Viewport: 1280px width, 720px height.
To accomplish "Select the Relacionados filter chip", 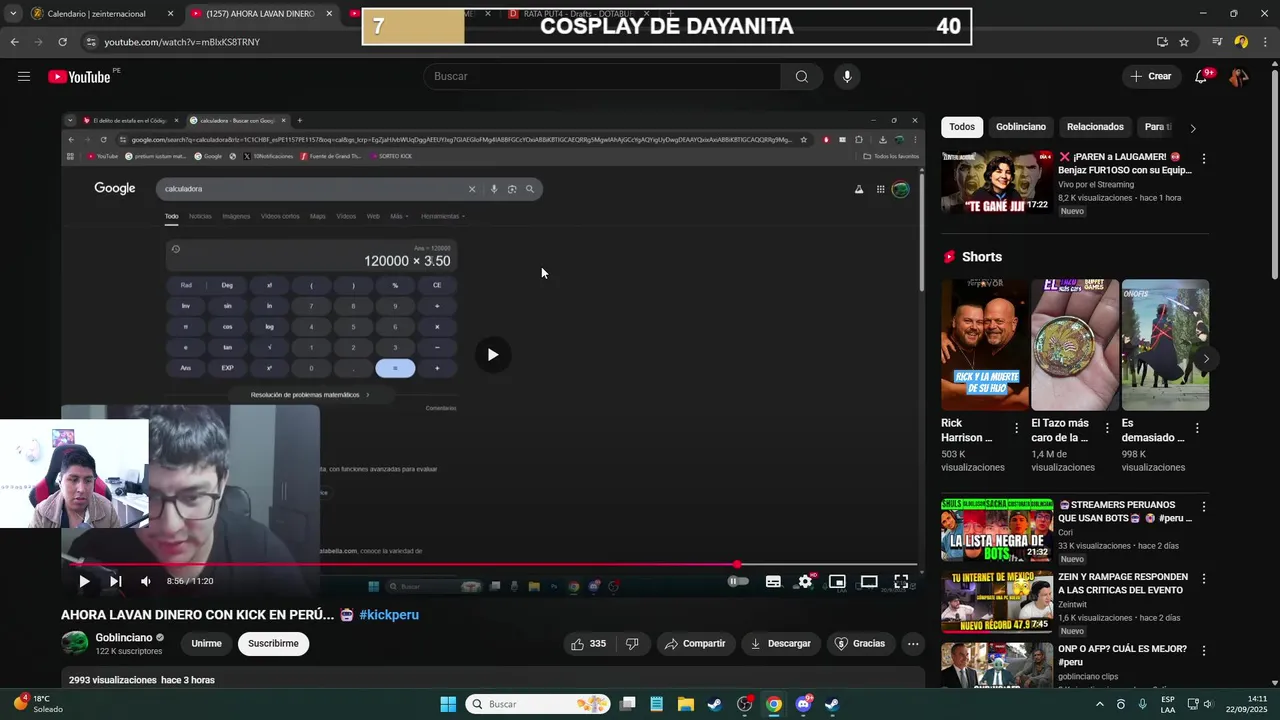I will point(1095,127).
